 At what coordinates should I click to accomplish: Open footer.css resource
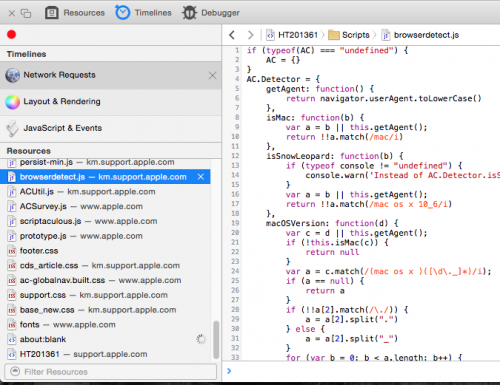click(105, 251)
